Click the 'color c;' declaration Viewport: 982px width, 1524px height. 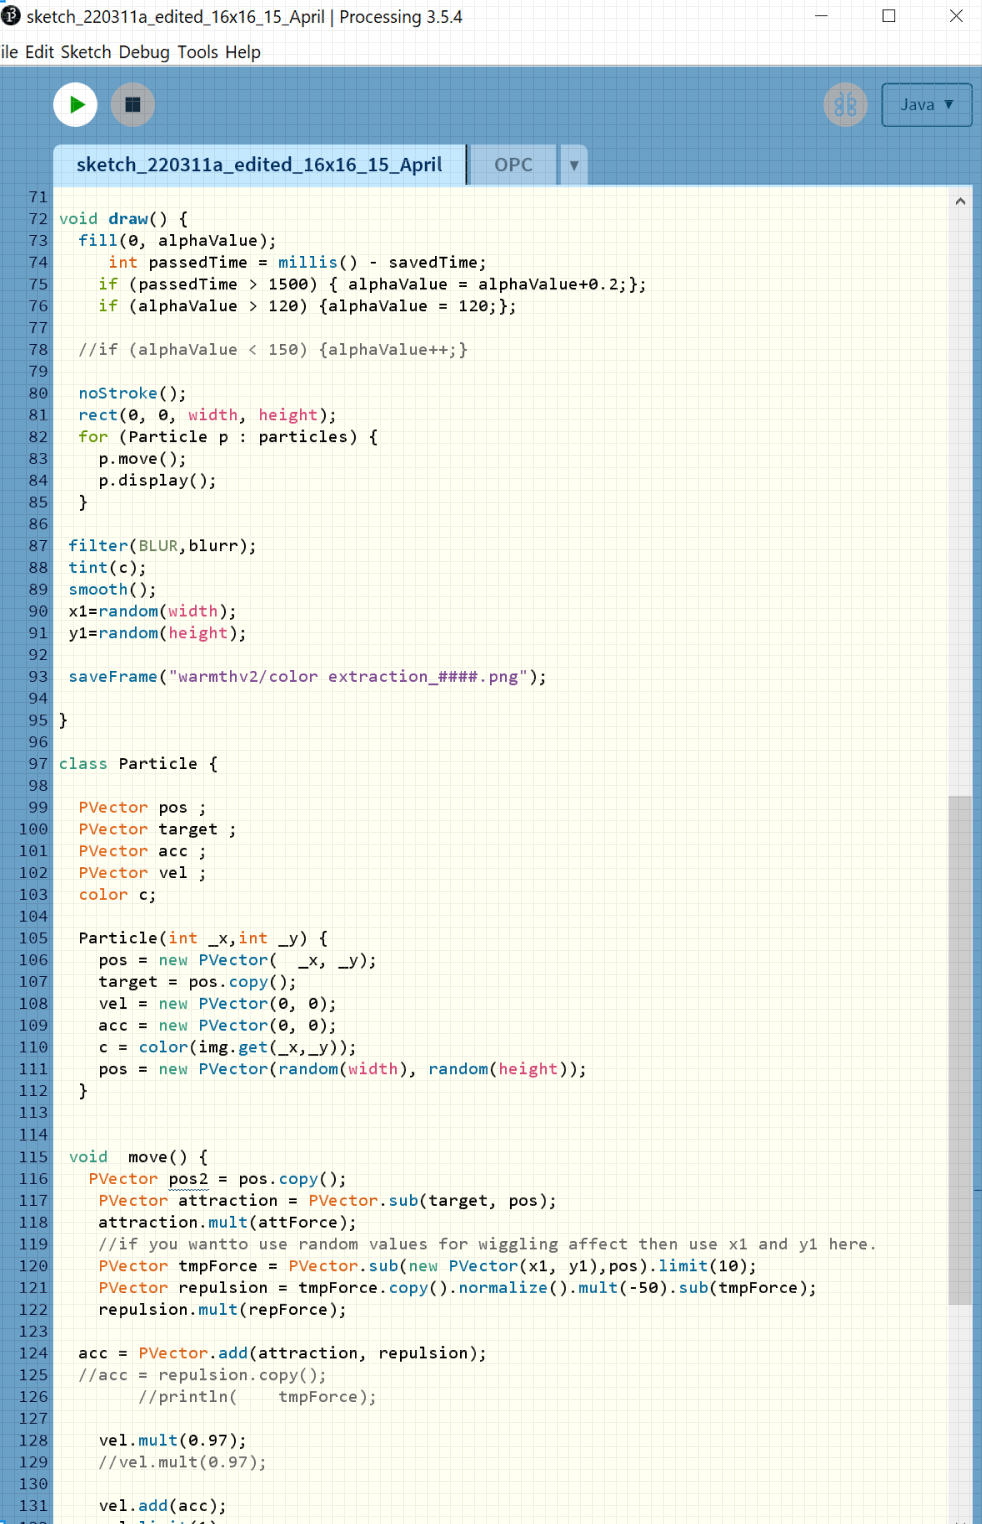click(x=117, y=897)
